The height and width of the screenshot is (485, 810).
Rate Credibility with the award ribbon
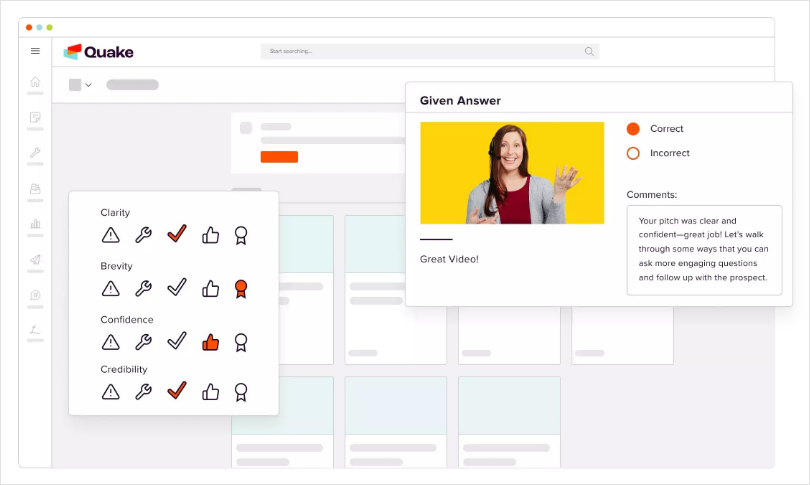pos(241,392)
